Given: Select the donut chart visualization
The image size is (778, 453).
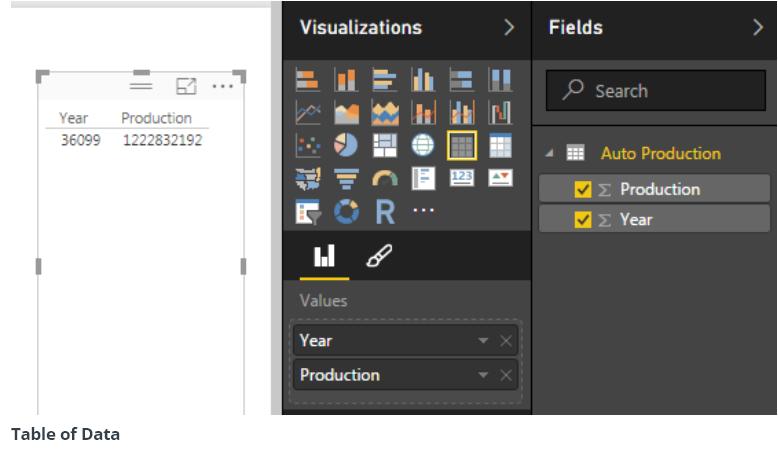Looking at the screenshot, I should pos(345,212).
